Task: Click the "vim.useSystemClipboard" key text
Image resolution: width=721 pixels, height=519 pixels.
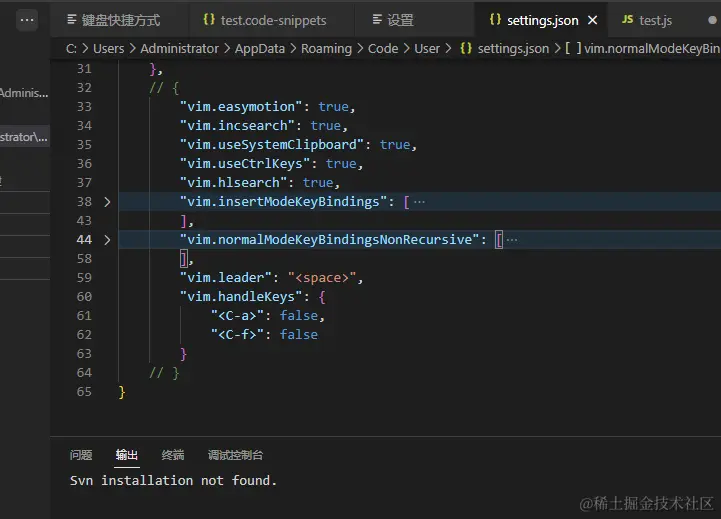Action: tap(272, 144)
